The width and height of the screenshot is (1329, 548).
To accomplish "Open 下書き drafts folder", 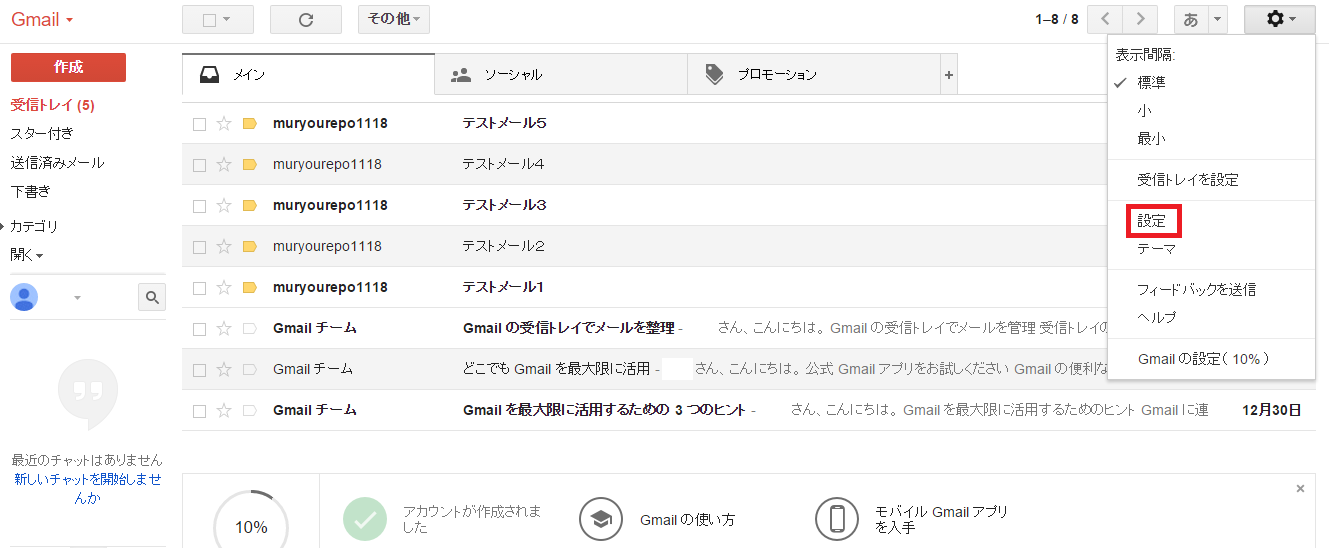I will [x=30, y=191].
